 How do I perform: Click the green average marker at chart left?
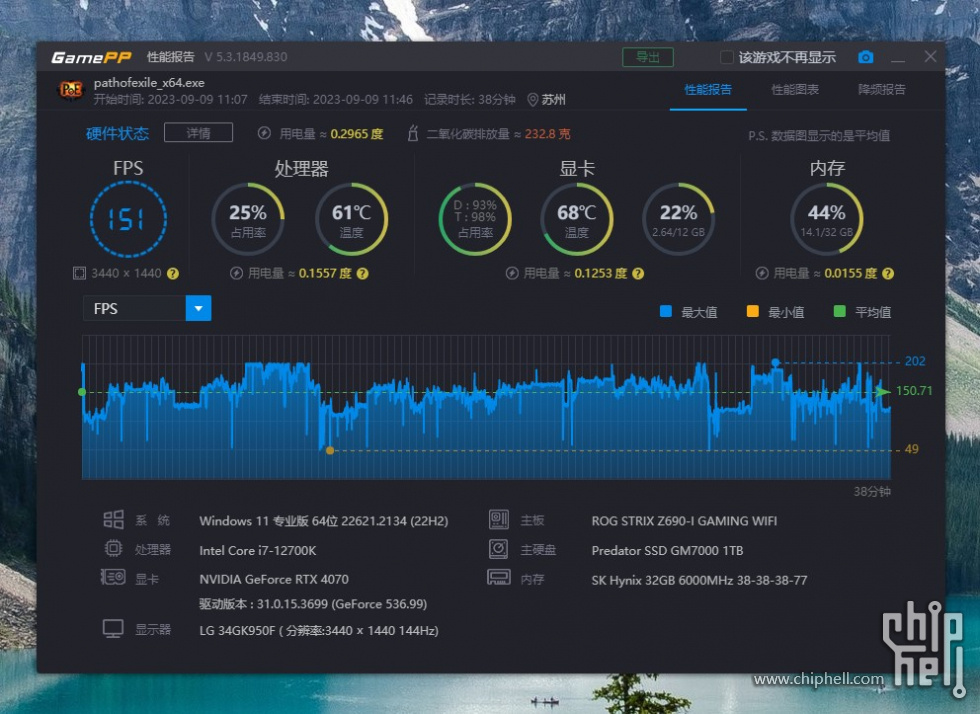(x=82, y=392)
